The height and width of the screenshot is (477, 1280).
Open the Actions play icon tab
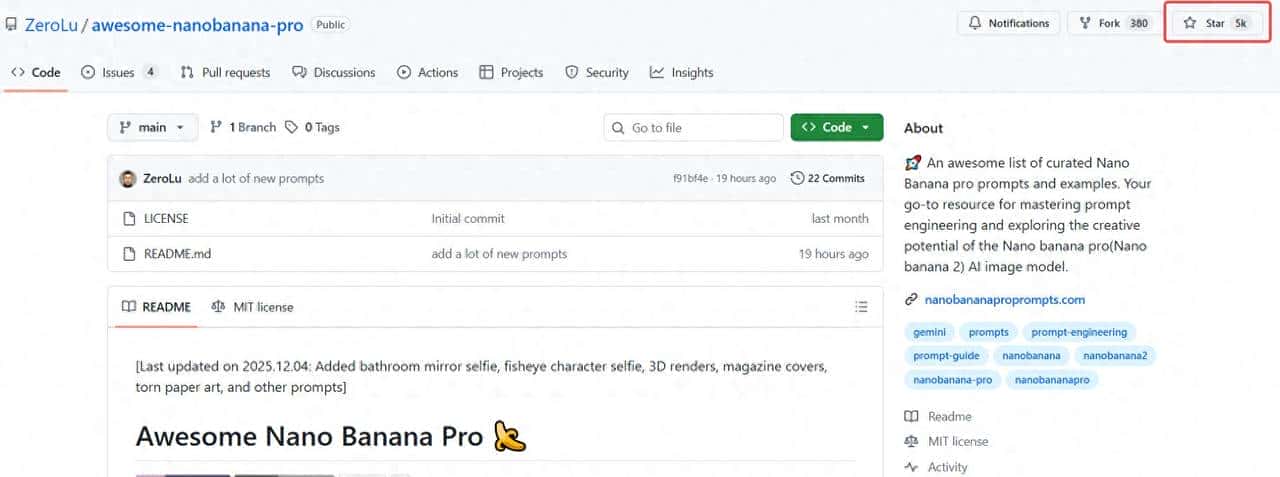click(x=404, y=72)
